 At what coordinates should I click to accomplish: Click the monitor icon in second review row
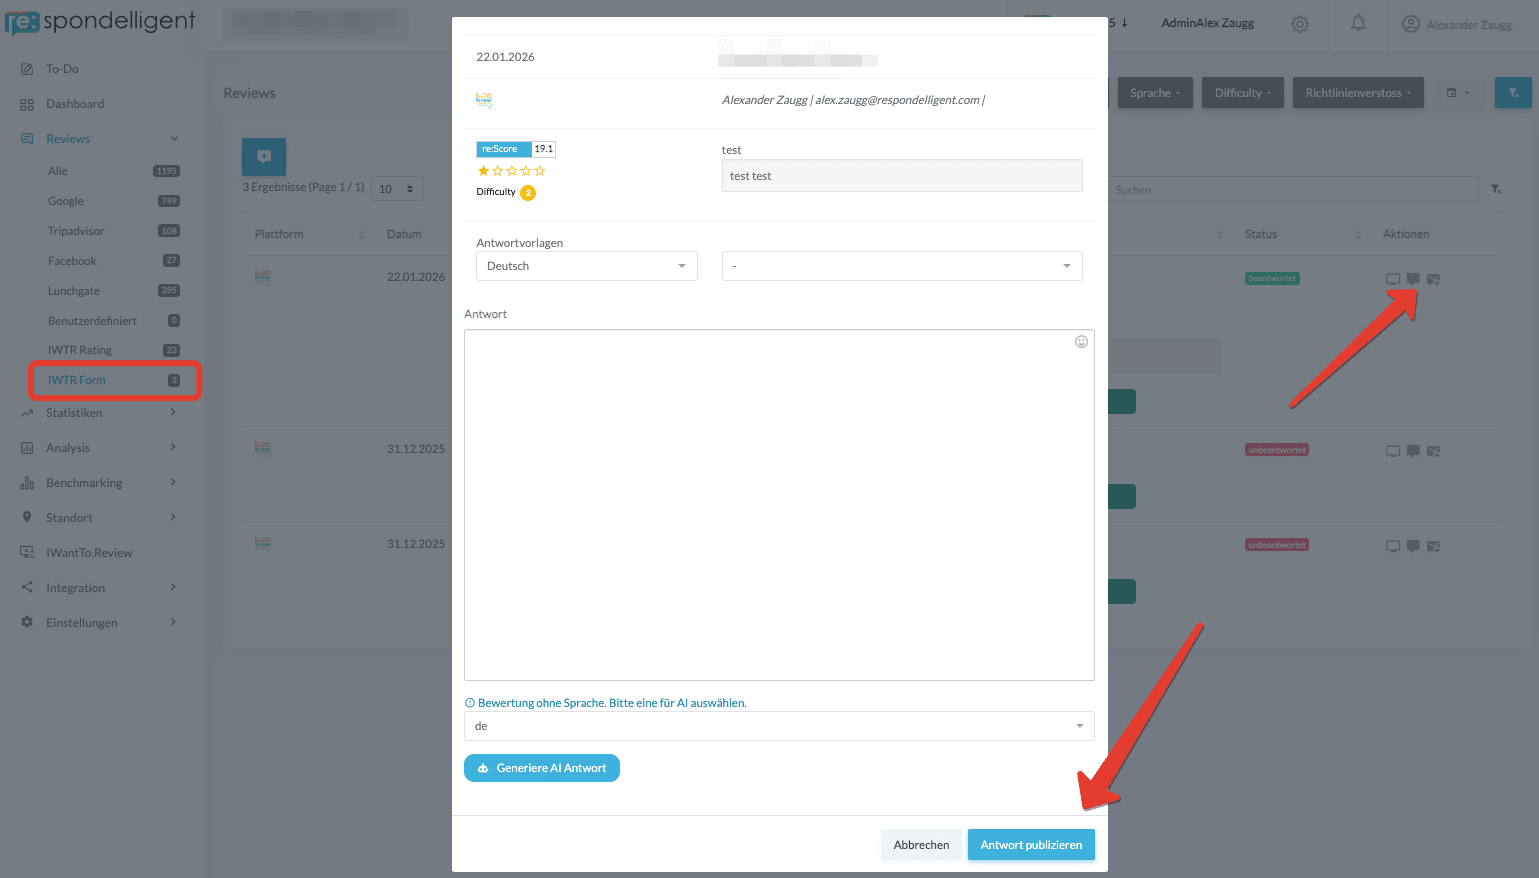pyautogui.click(x=1392, y=451)
